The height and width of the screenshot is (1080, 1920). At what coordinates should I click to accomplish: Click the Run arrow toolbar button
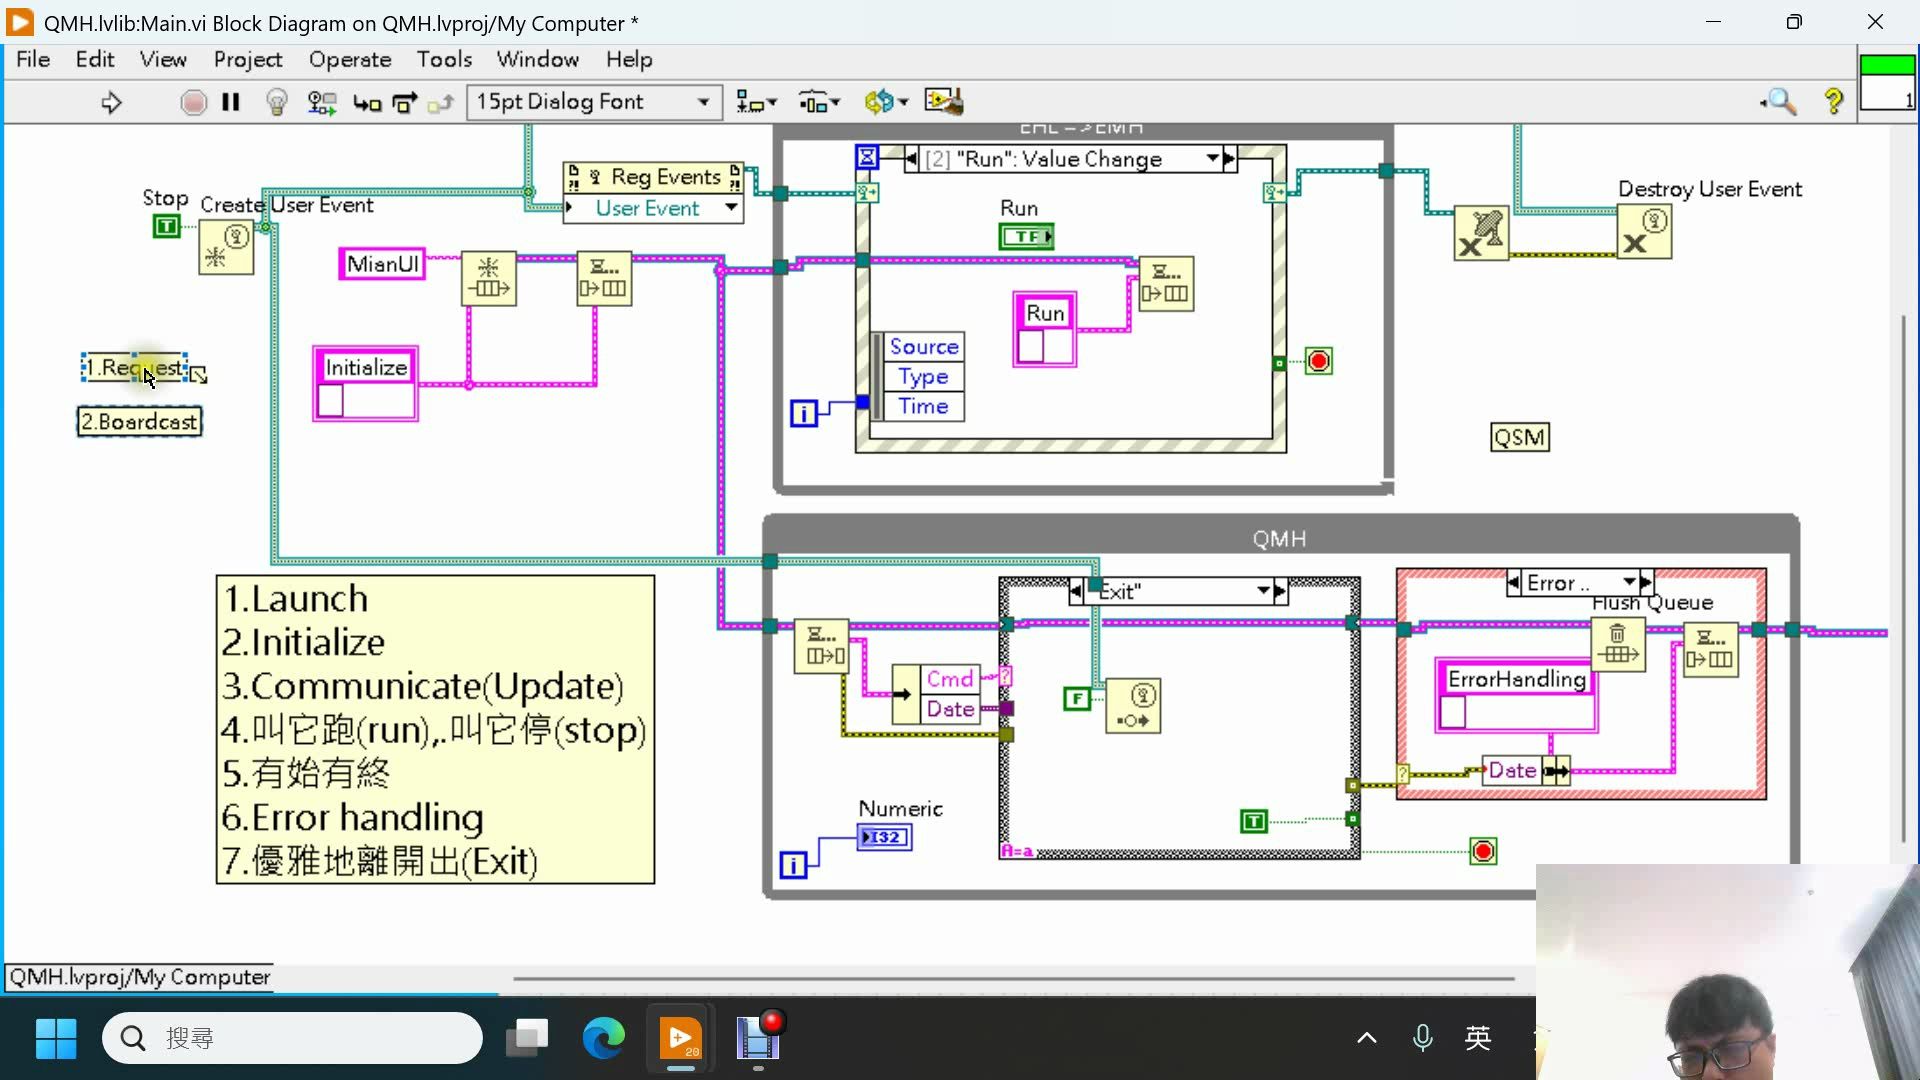pyautogui.click(x=111, y=102)
